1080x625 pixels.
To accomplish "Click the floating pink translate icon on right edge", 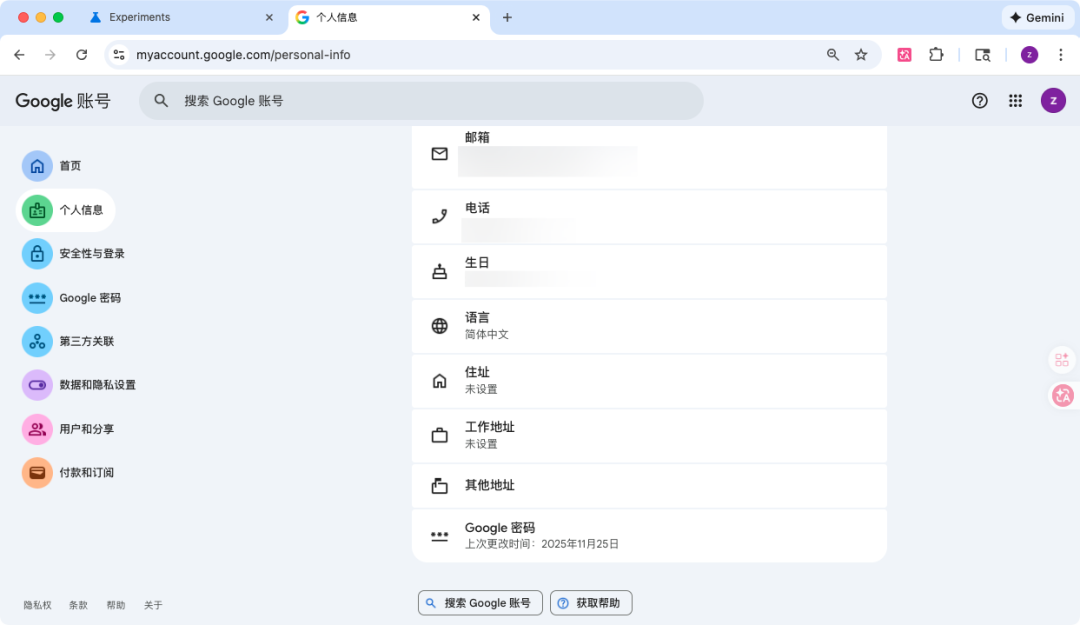I will 1063,396.
